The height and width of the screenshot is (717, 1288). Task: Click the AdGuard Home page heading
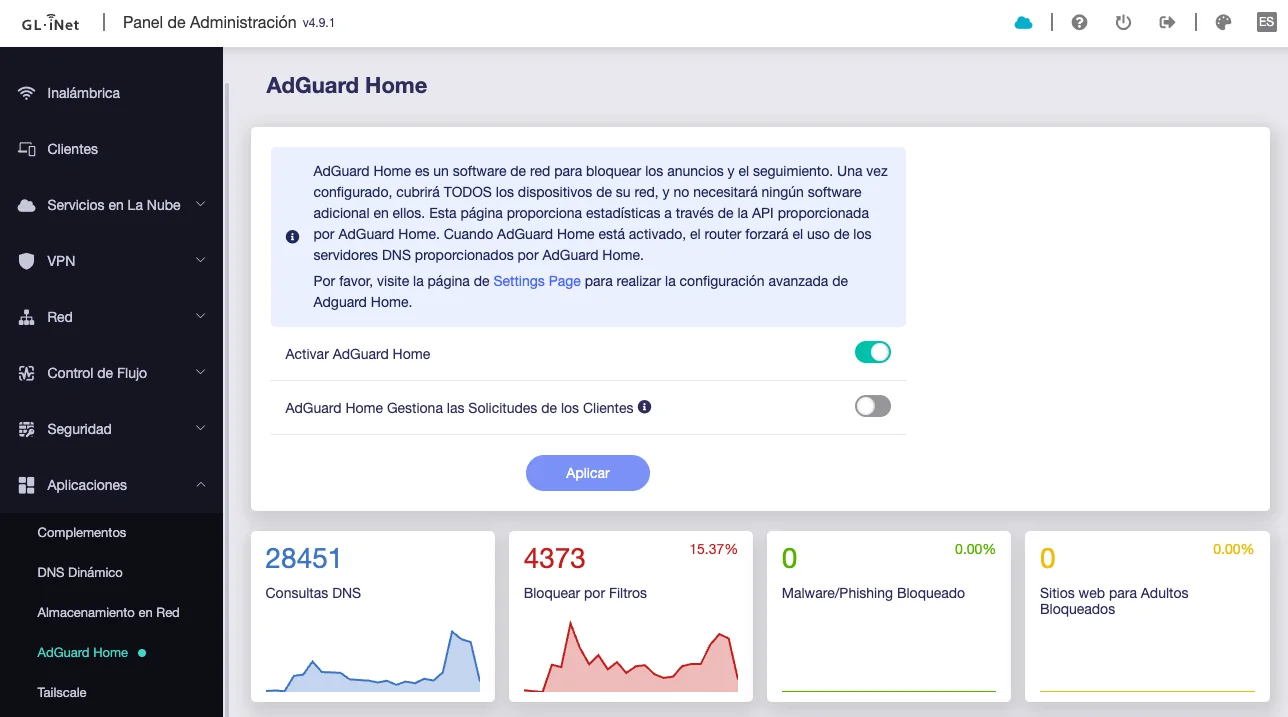click(346, 86)
